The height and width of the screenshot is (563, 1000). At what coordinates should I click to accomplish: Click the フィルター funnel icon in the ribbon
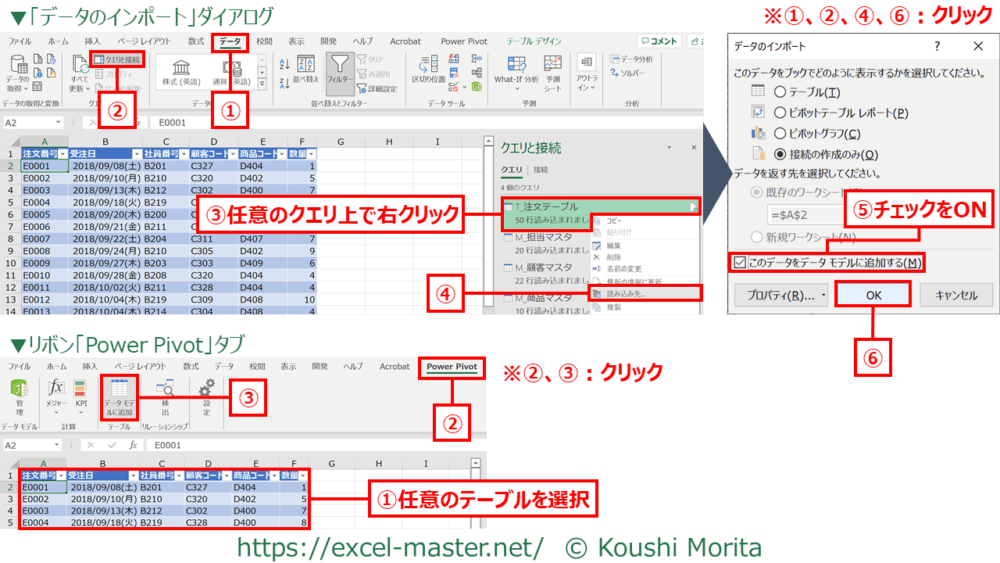341,69
